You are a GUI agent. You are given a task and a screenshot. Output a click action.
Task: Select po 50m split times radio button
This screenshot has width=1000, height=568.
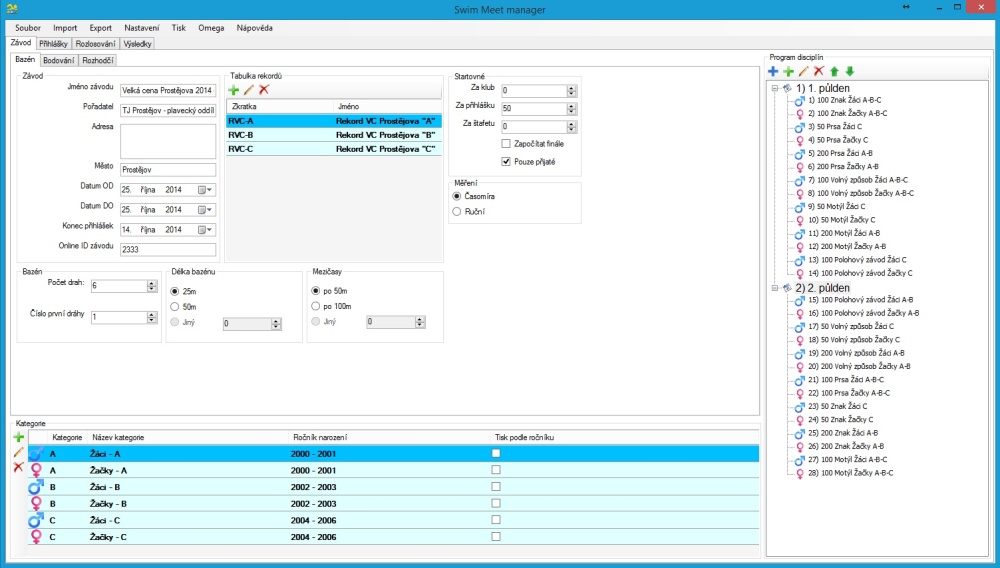(x=316, y=291)
